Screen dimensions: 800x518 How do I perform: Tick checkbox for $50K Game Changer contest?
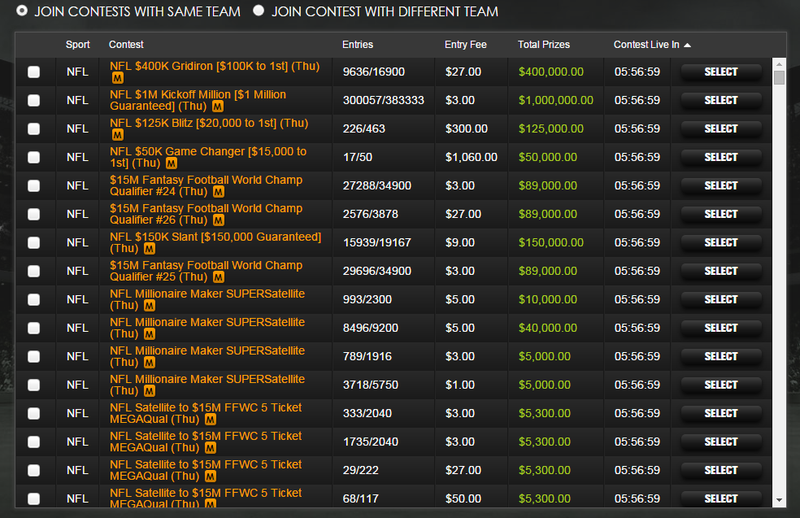(34, 157)
